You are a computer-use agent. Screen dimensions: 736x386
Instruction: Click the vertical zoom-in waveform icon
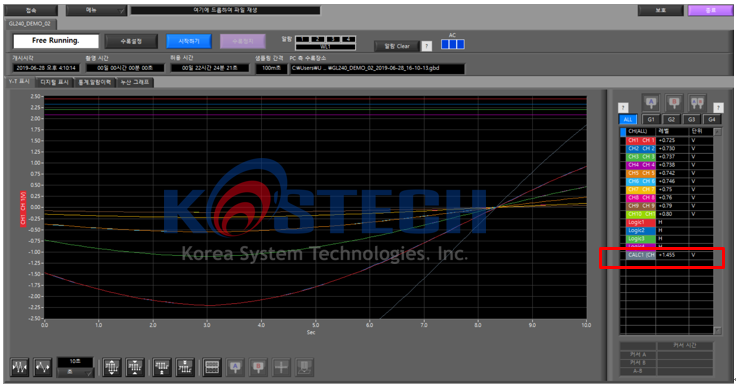(112, 367)
